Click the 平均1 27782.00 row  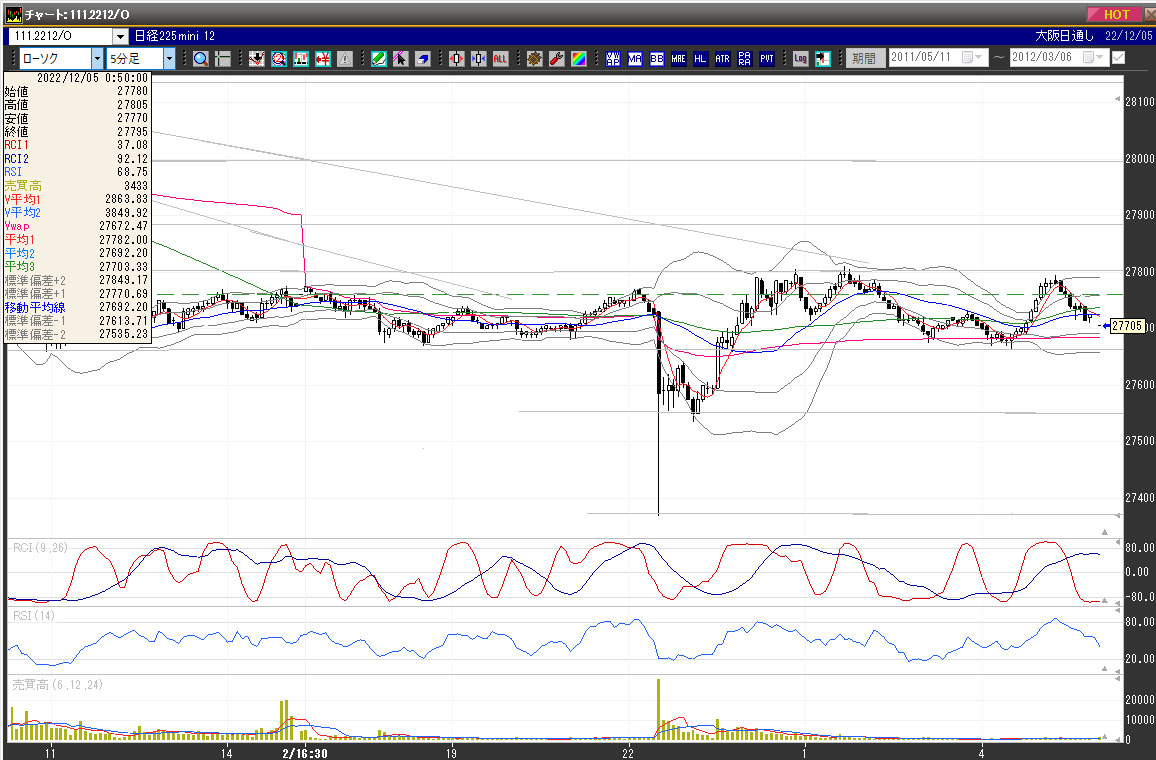coord(76,240)
